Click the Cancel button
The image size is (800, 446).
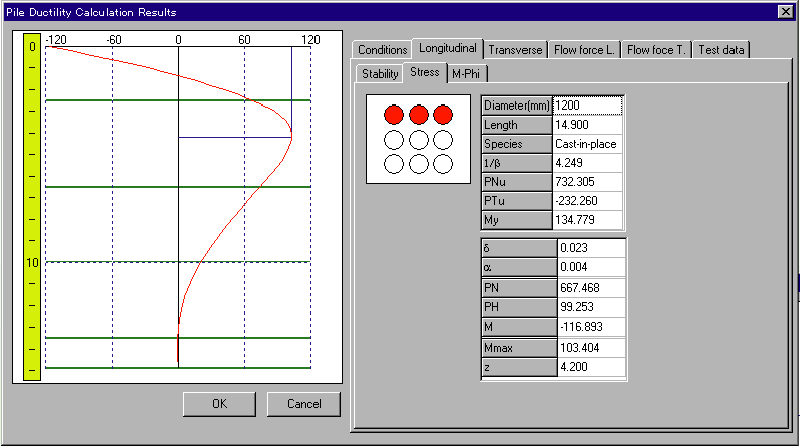(x=303, y=404)
